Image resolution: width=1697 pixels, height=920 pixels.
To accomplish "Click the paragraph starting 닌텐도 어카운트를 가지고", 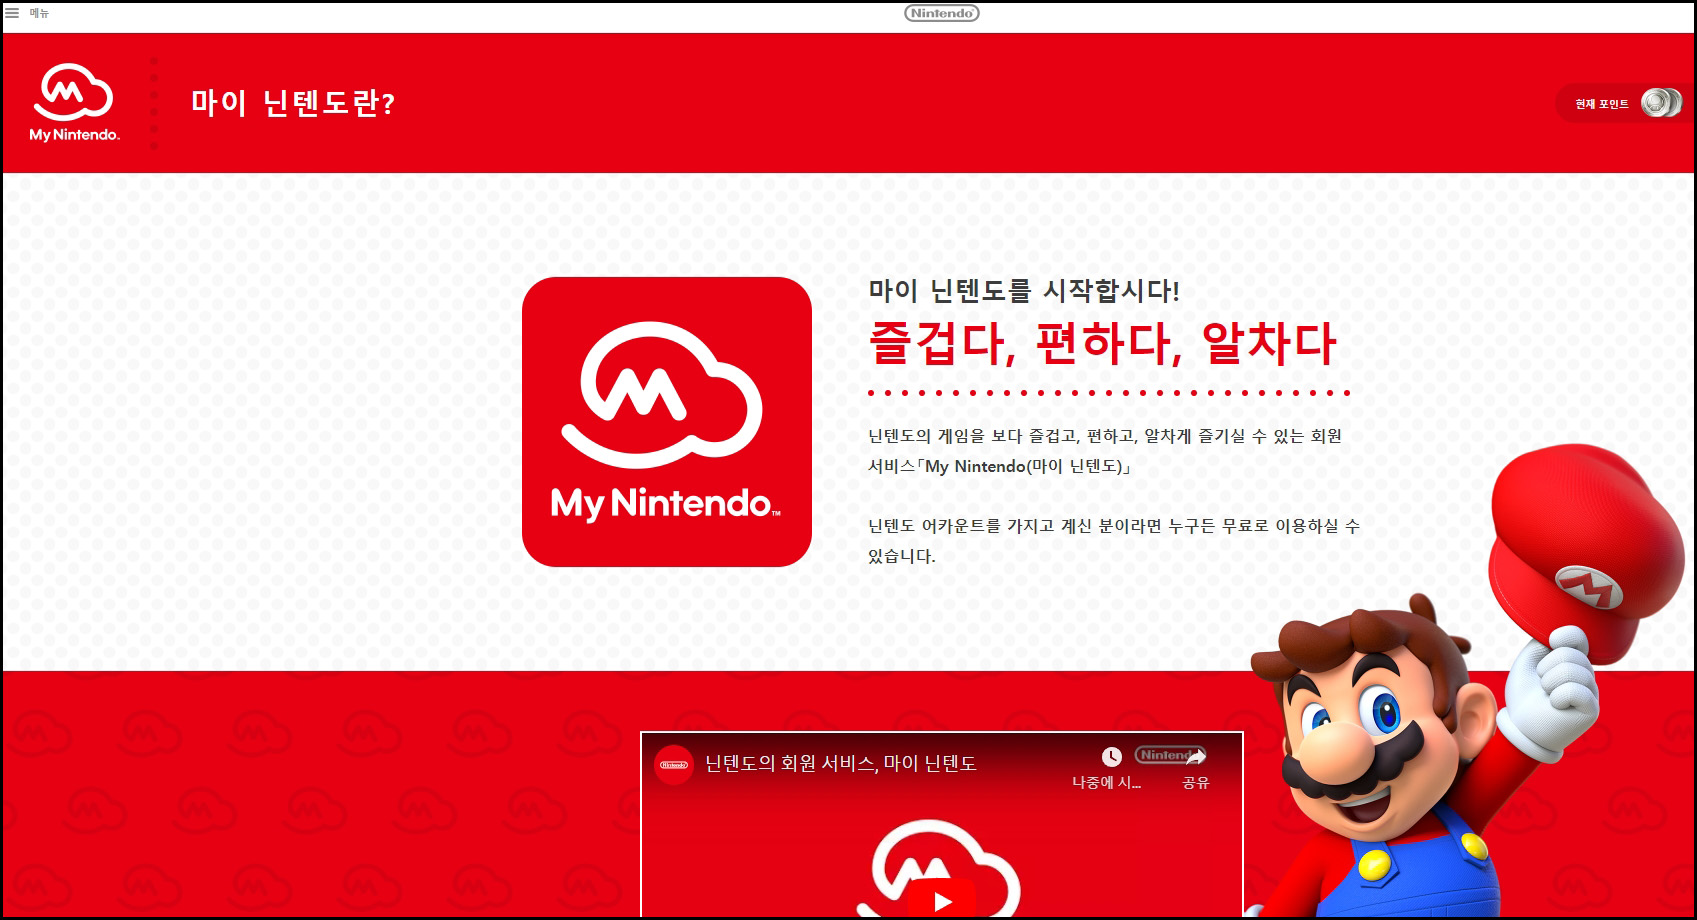I will (x=1114, y=541).
